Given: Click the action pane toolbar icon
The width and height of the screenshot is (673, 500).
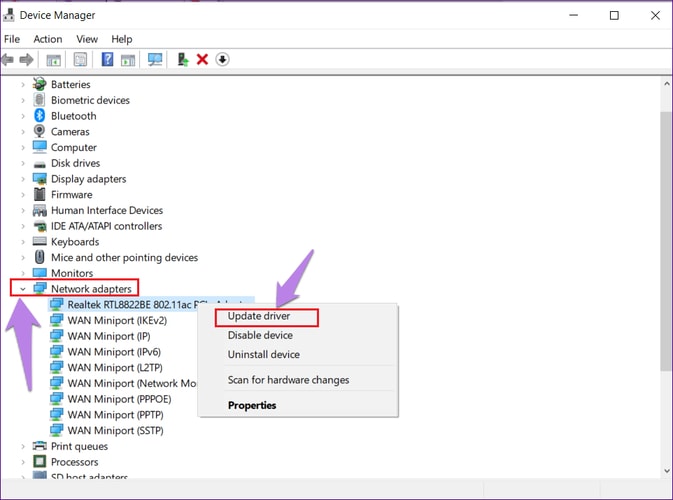Looking at the screenshot, I should [x=128, y=60].
